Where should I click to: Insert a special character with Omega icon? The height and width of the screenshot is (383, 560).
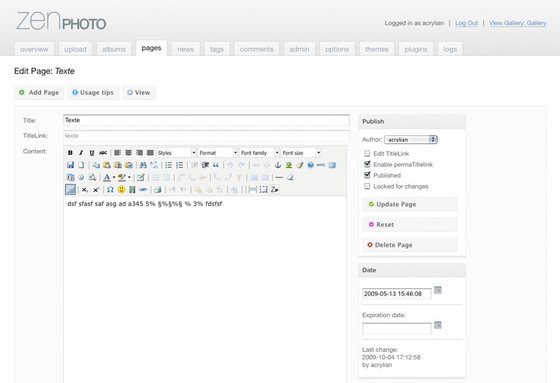coord(110,190)
